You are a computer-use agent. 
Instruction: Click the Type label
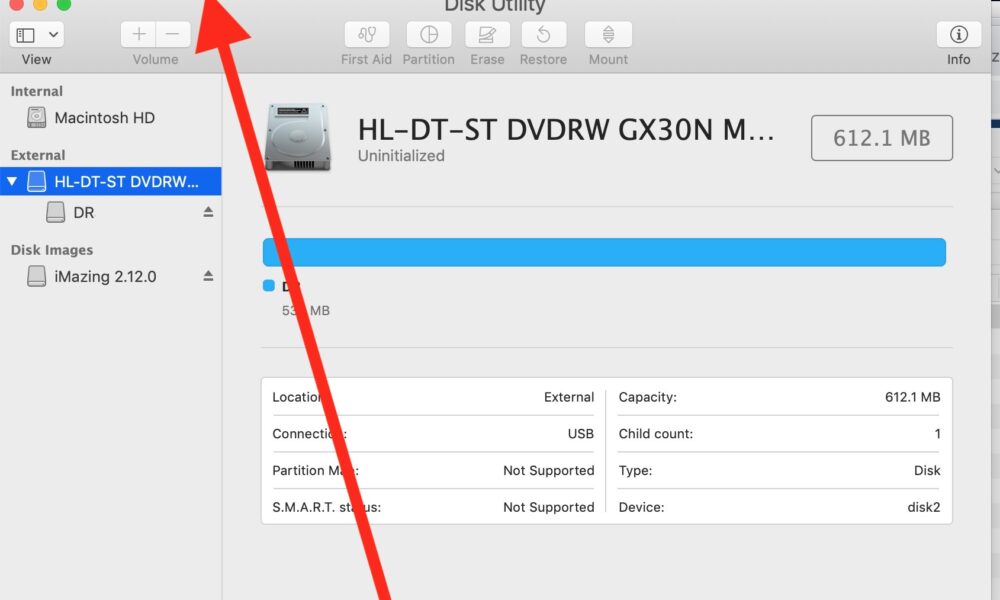coord(635,471)
